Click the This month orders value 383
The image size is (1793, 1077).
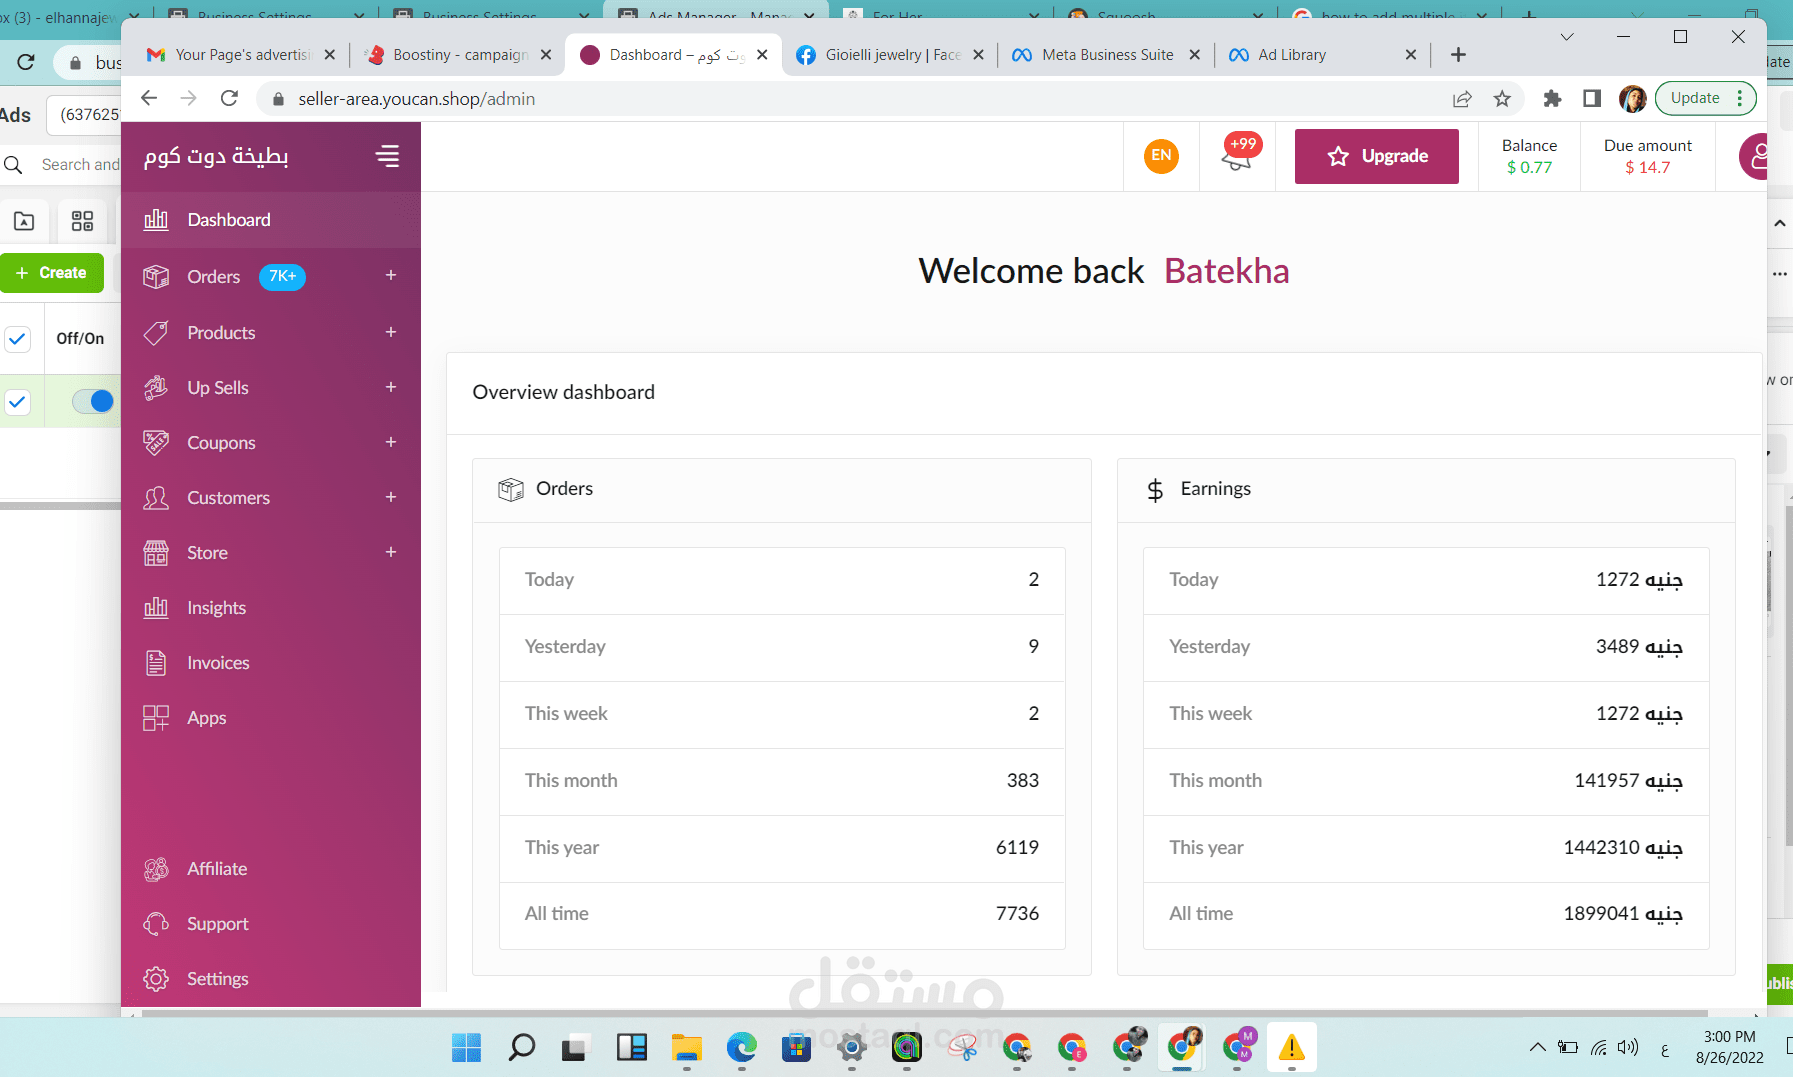1022,780
